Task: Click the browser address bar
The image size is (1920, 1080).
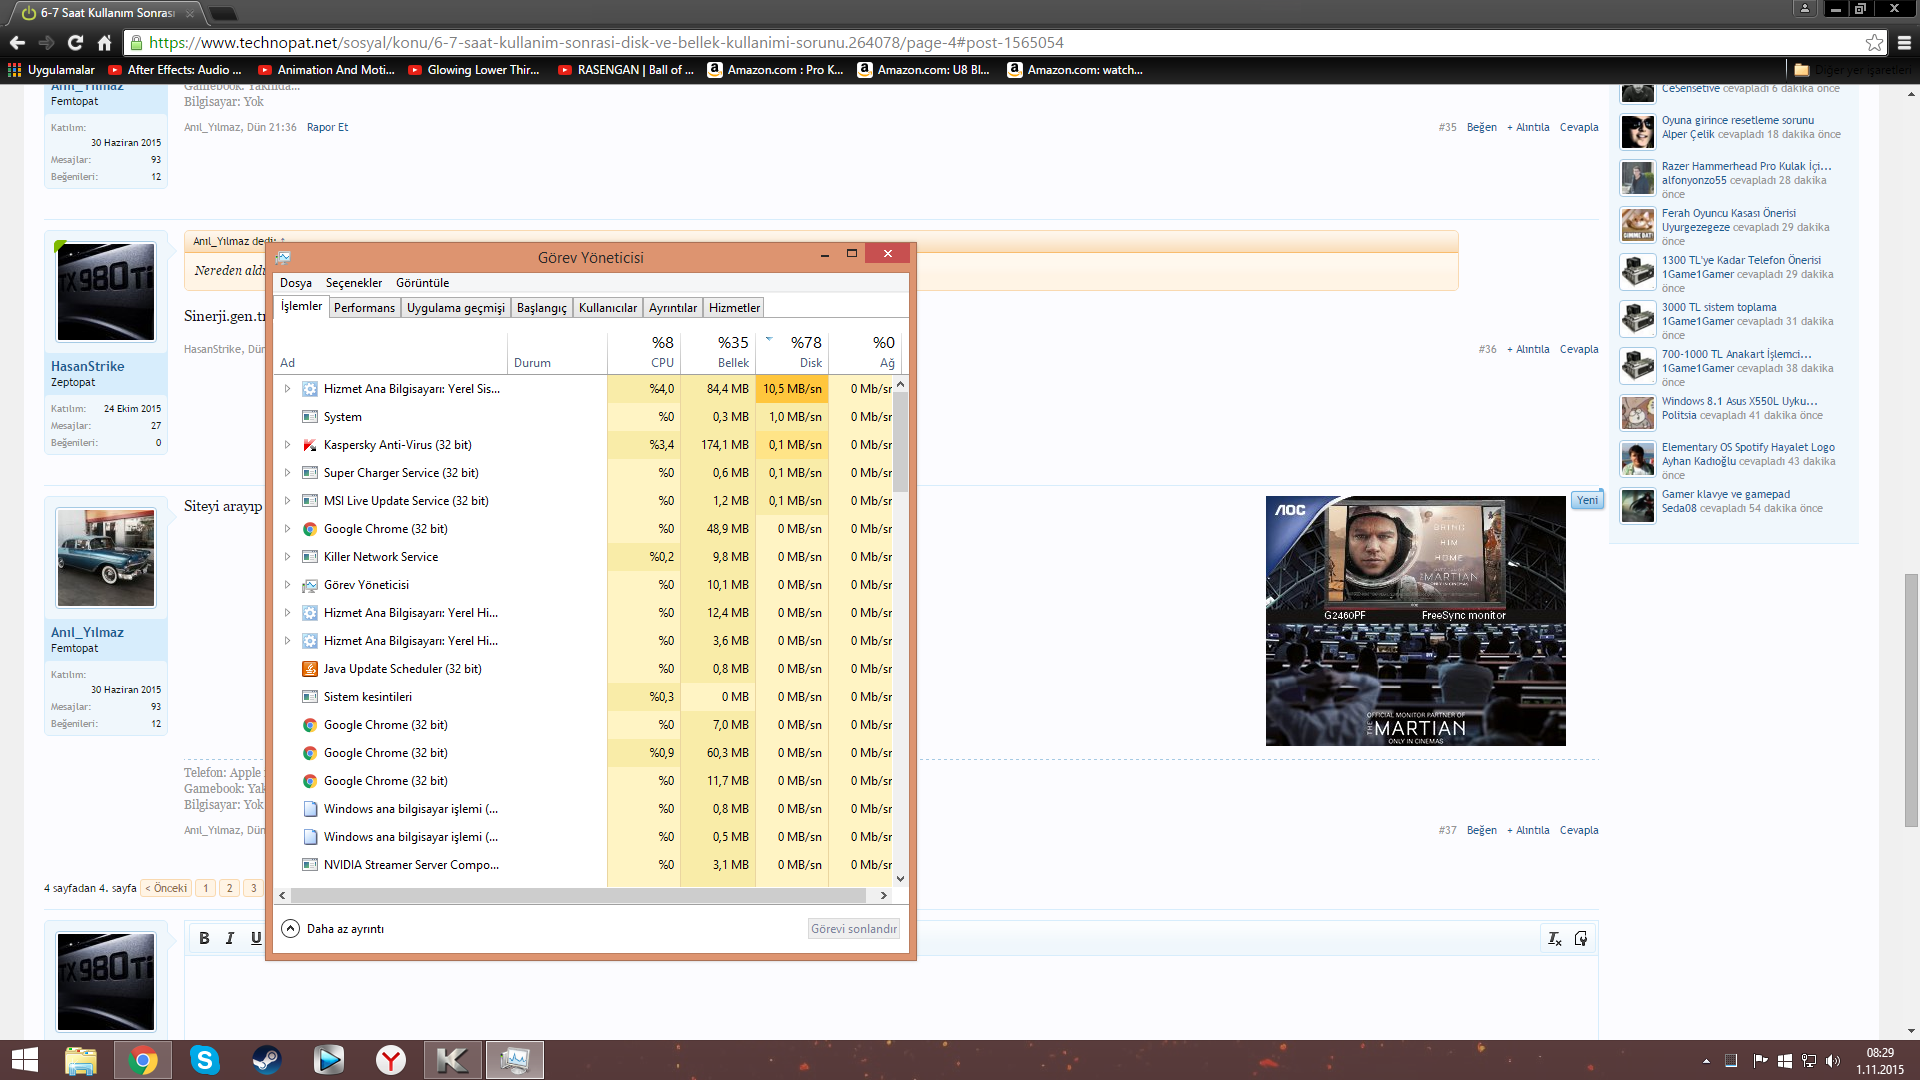Action: click(x=1000, y=43)
